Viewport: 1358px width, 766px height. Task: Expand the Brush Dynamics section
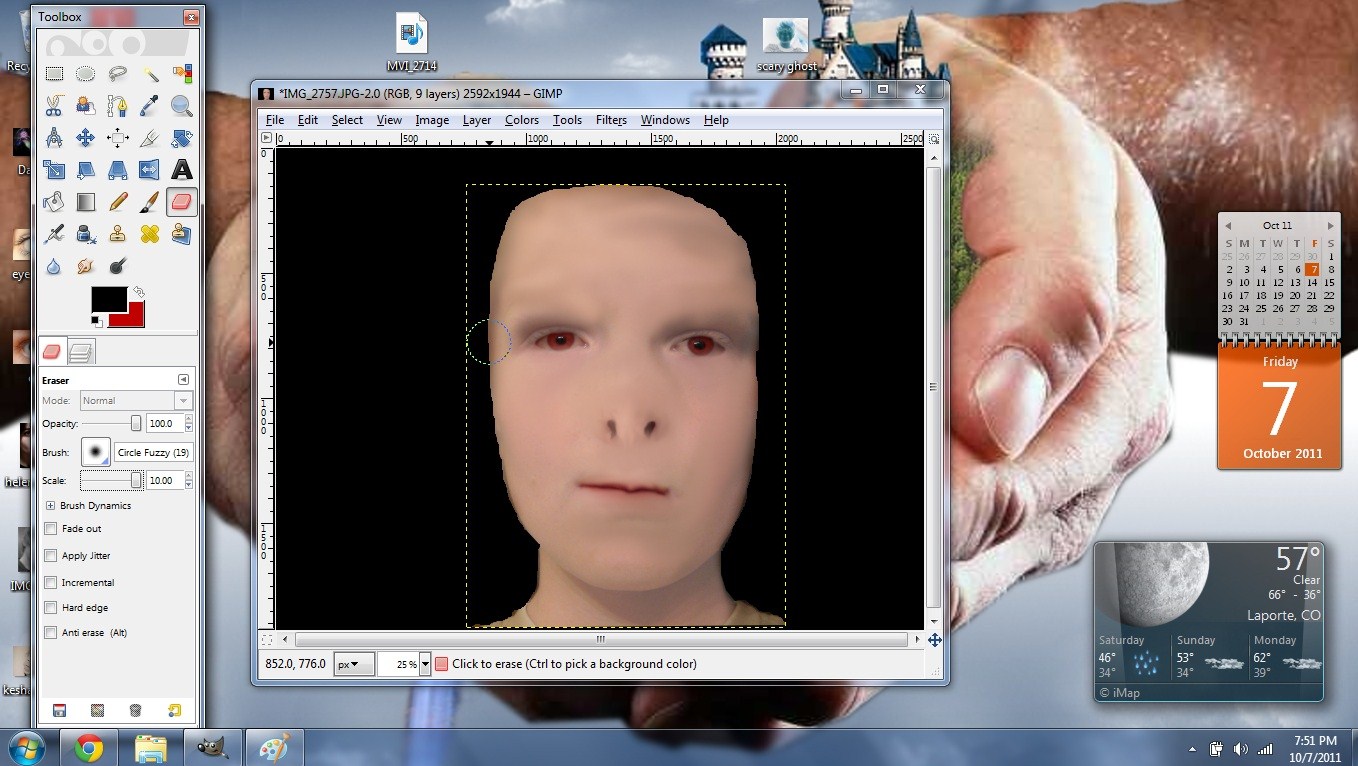(x=50, y=506)
